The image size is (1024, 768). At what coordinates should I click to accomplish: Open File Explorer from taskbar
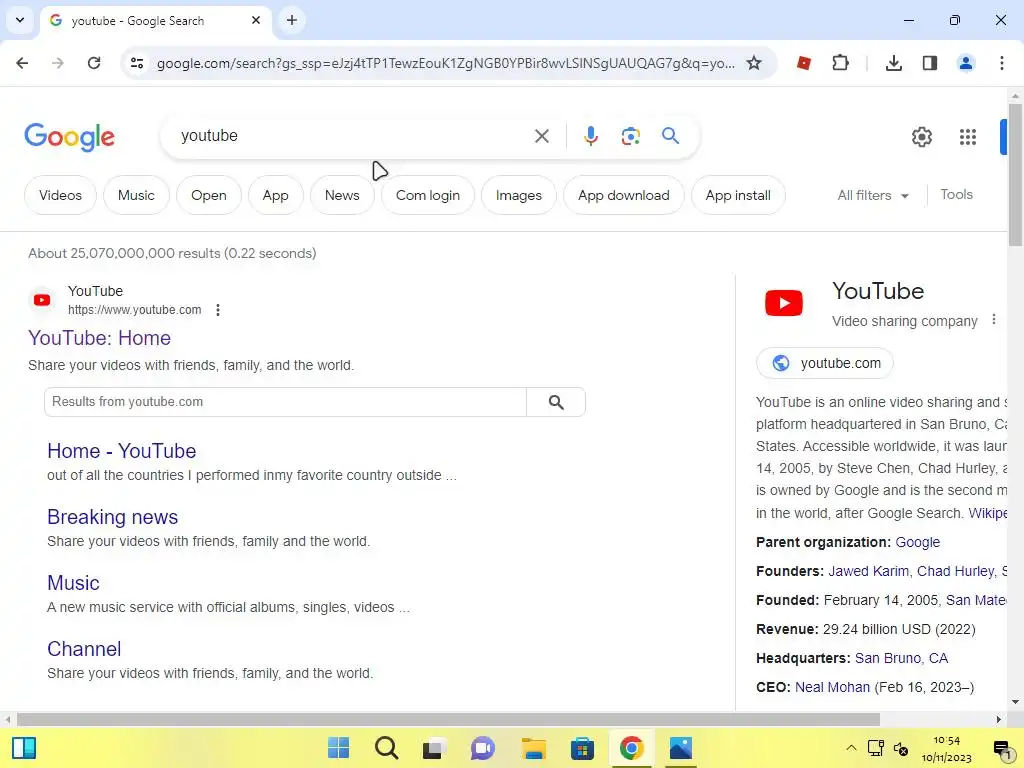point(534,748)
